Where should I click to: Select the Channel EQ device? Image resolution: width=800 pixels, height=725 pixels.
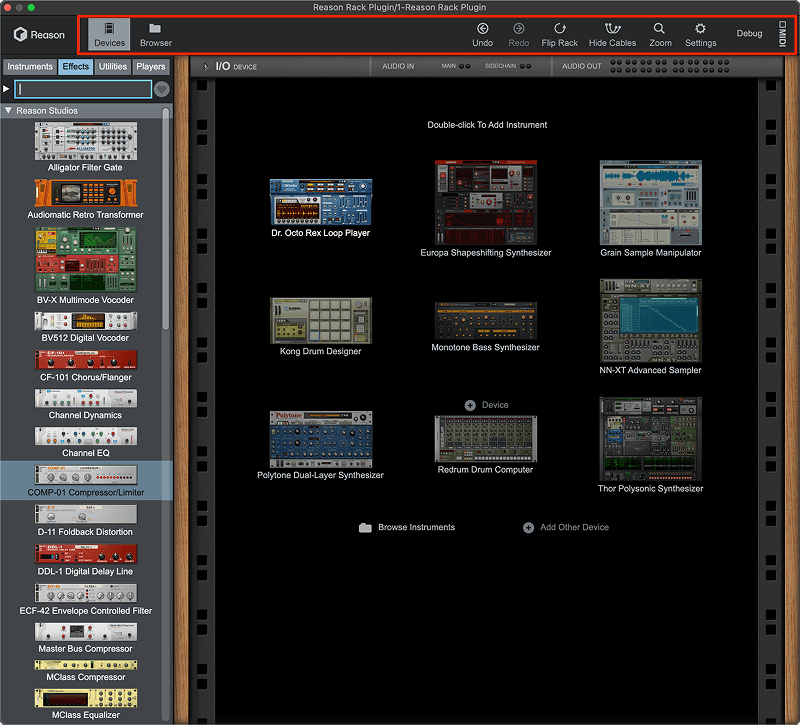(x=85, y=442)
